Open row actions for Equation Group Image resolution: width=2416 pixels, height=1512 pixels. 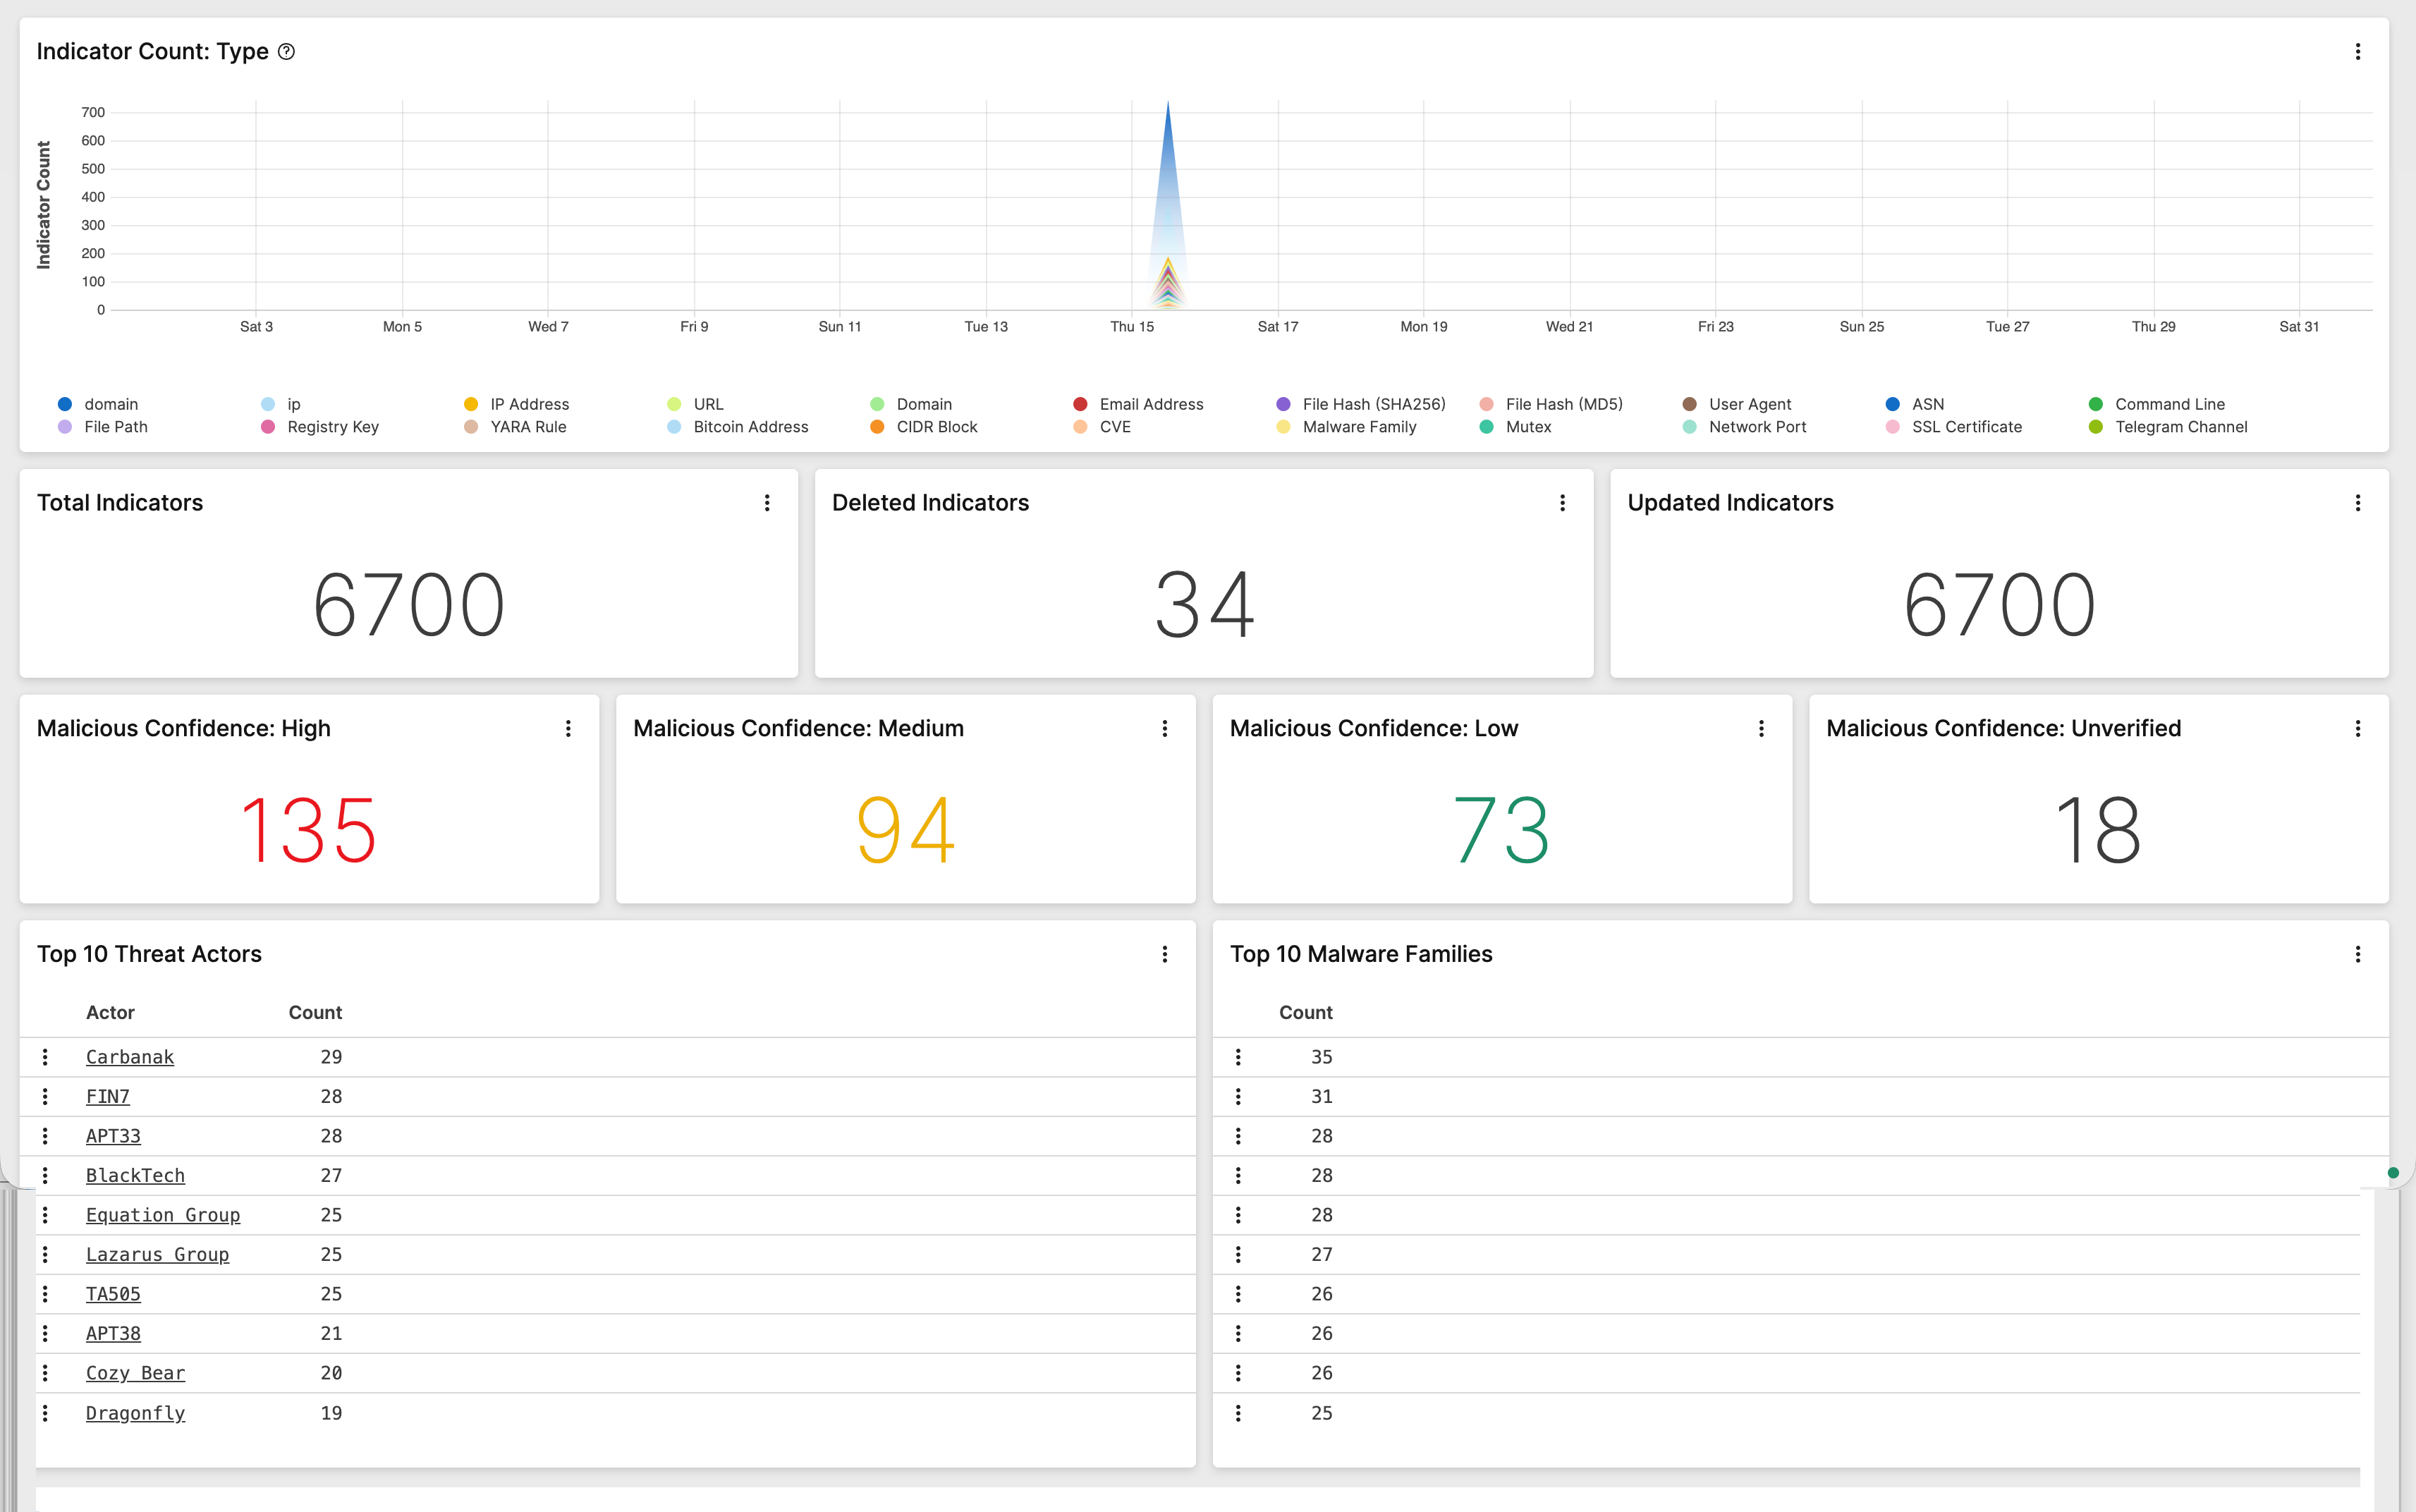click(45, 1215)
